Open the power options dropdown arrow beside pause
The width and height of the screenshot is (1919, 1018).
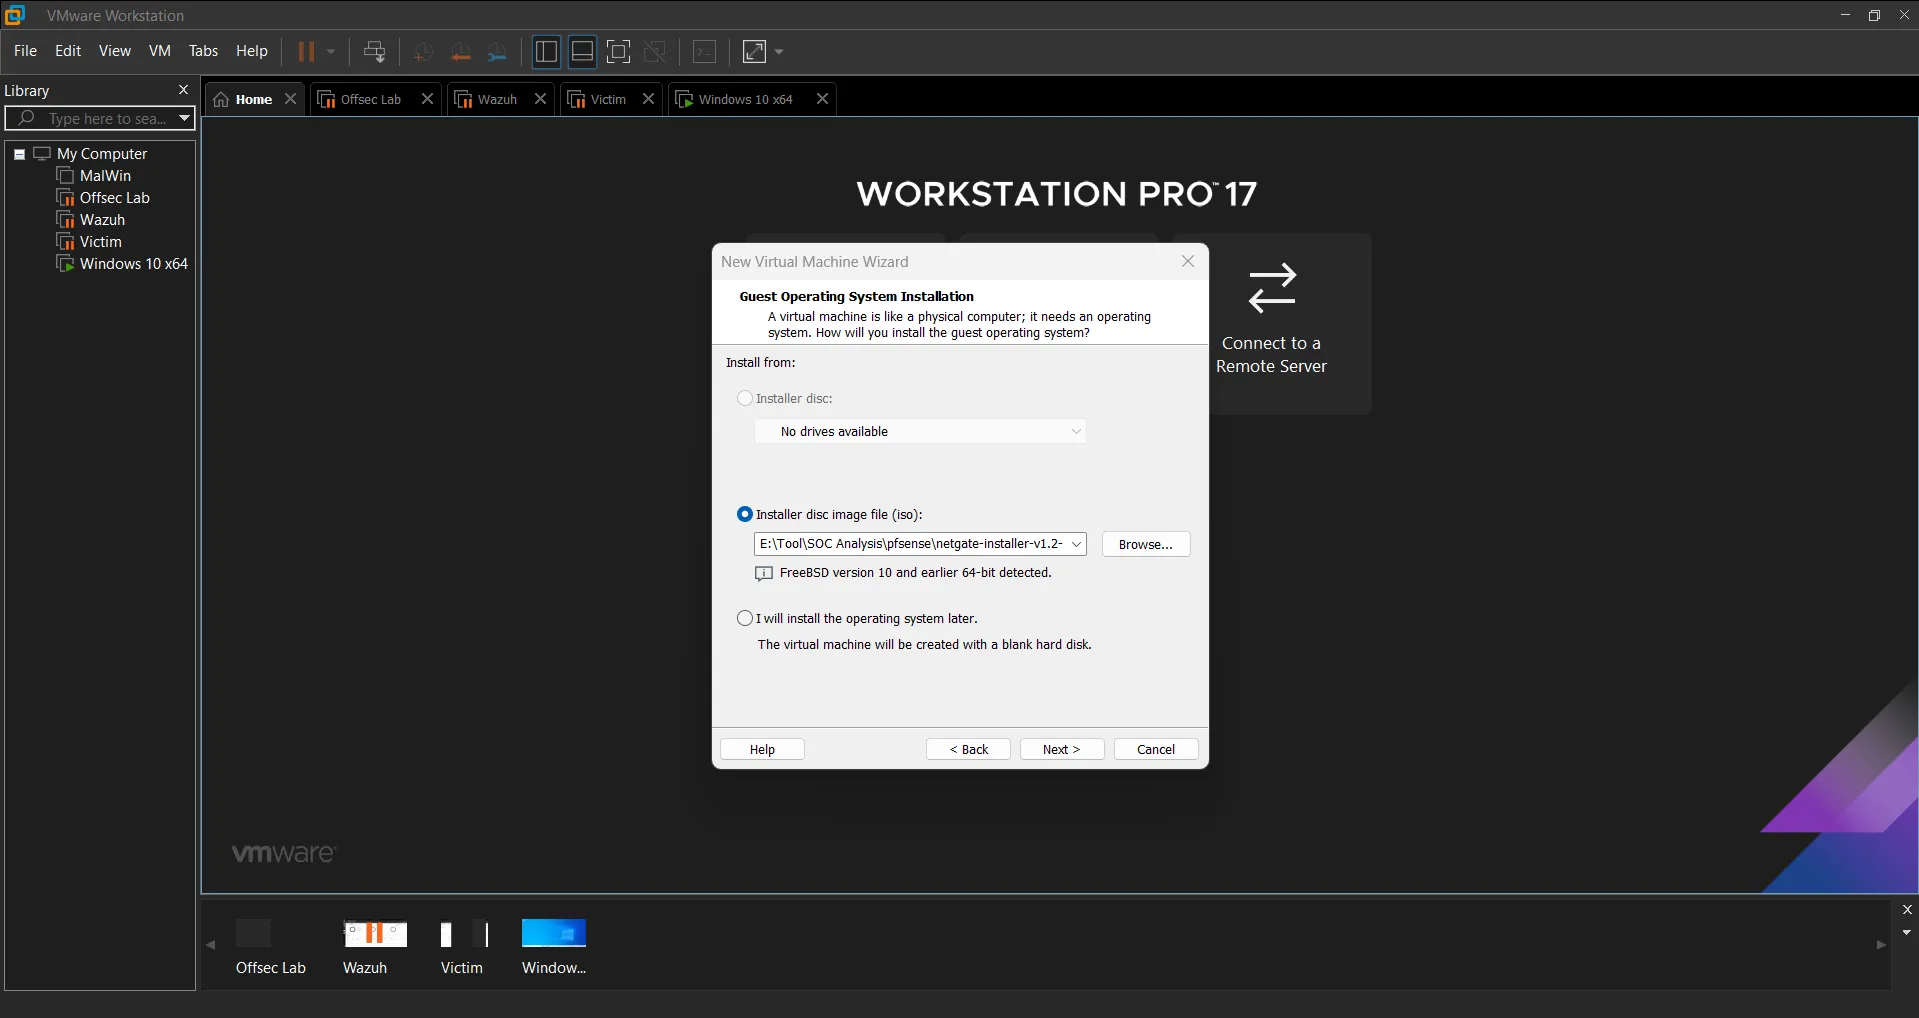click(x=331, y=51)
